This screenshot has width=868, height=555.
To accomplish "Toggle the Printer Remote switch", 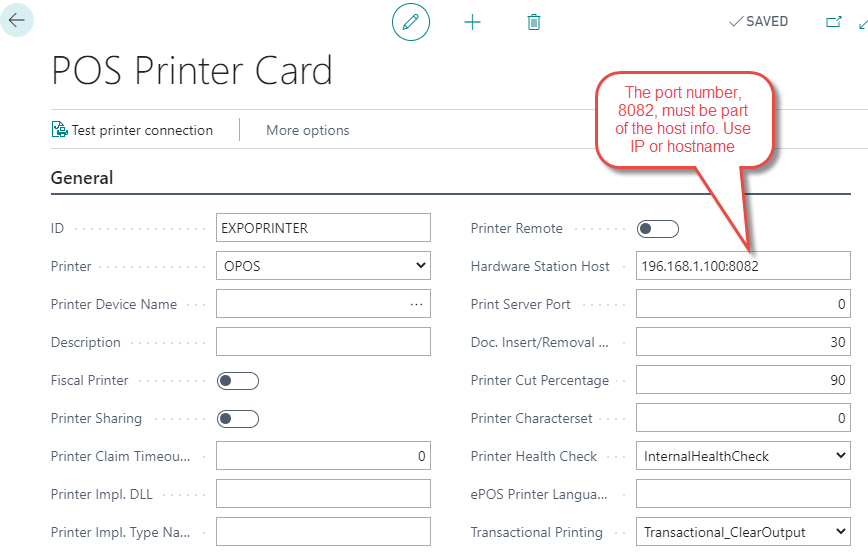I will (x=658, y=229).
